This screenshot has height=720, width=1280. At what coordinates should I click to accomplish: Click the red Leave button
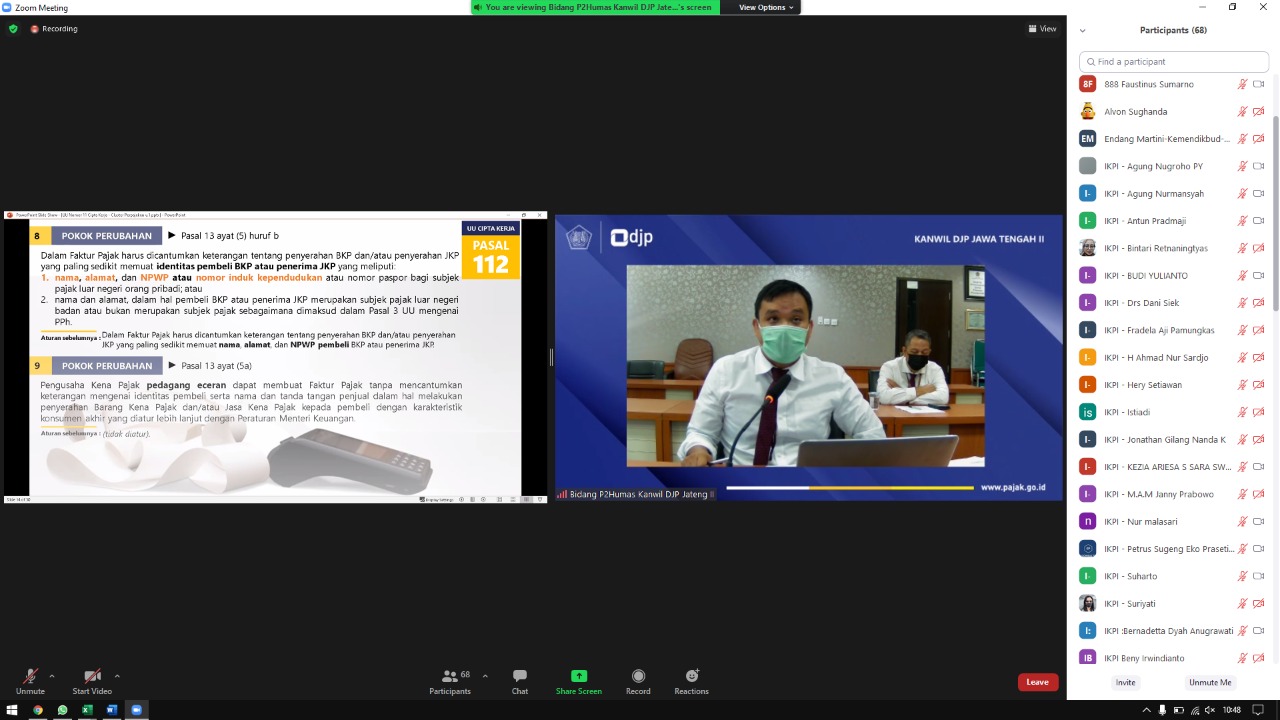1037,682
